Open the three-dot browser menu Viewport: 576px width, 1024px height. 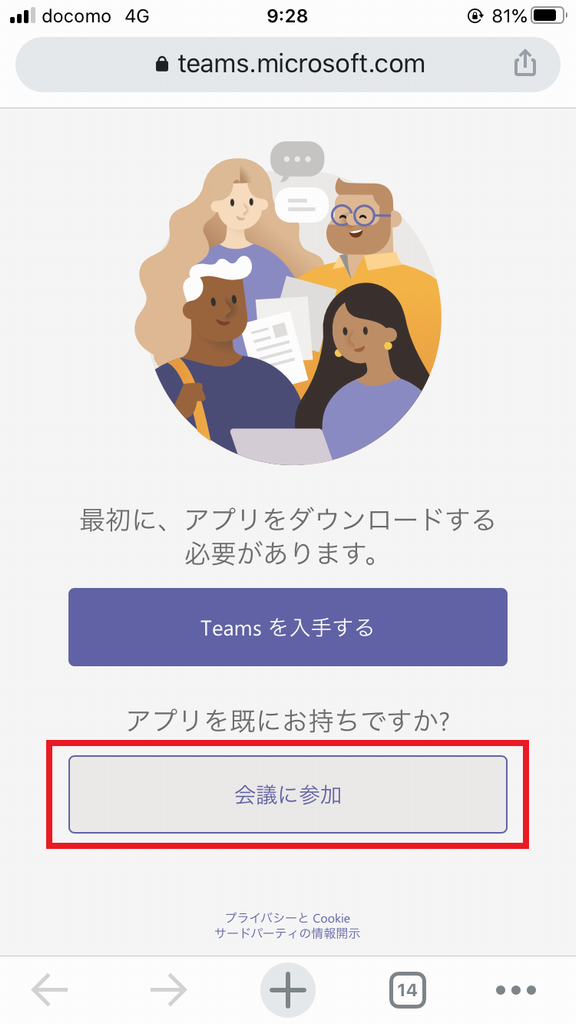tap(515, 990)
